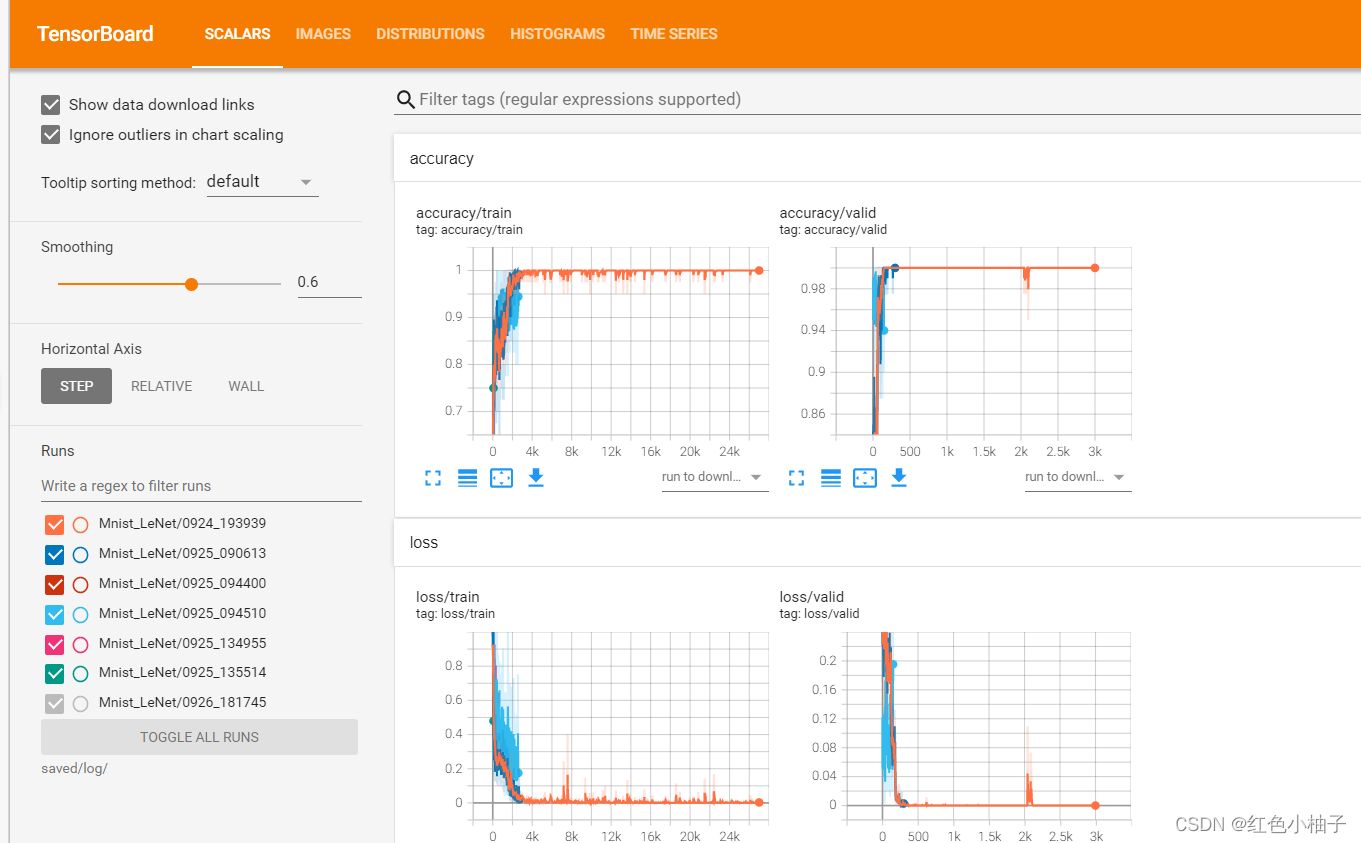The image size is (1361, 843).
Task: Switch to the IMAGES tab
Action: [x=323, y=34]
